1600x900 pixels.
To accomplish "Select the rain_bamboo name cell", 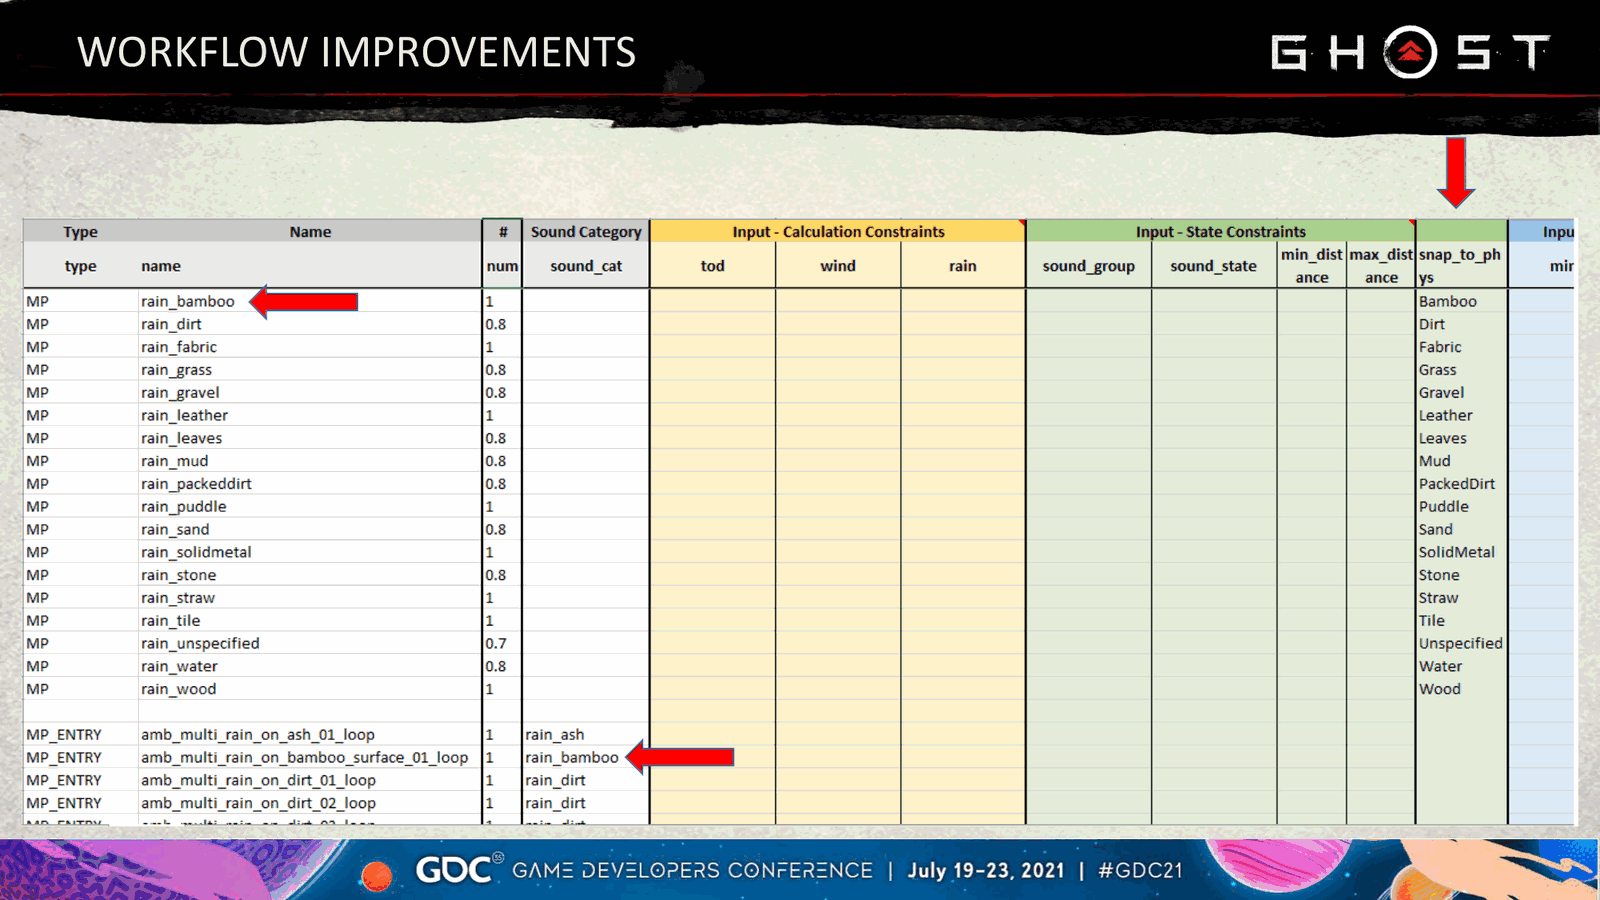I will [310, 301].
